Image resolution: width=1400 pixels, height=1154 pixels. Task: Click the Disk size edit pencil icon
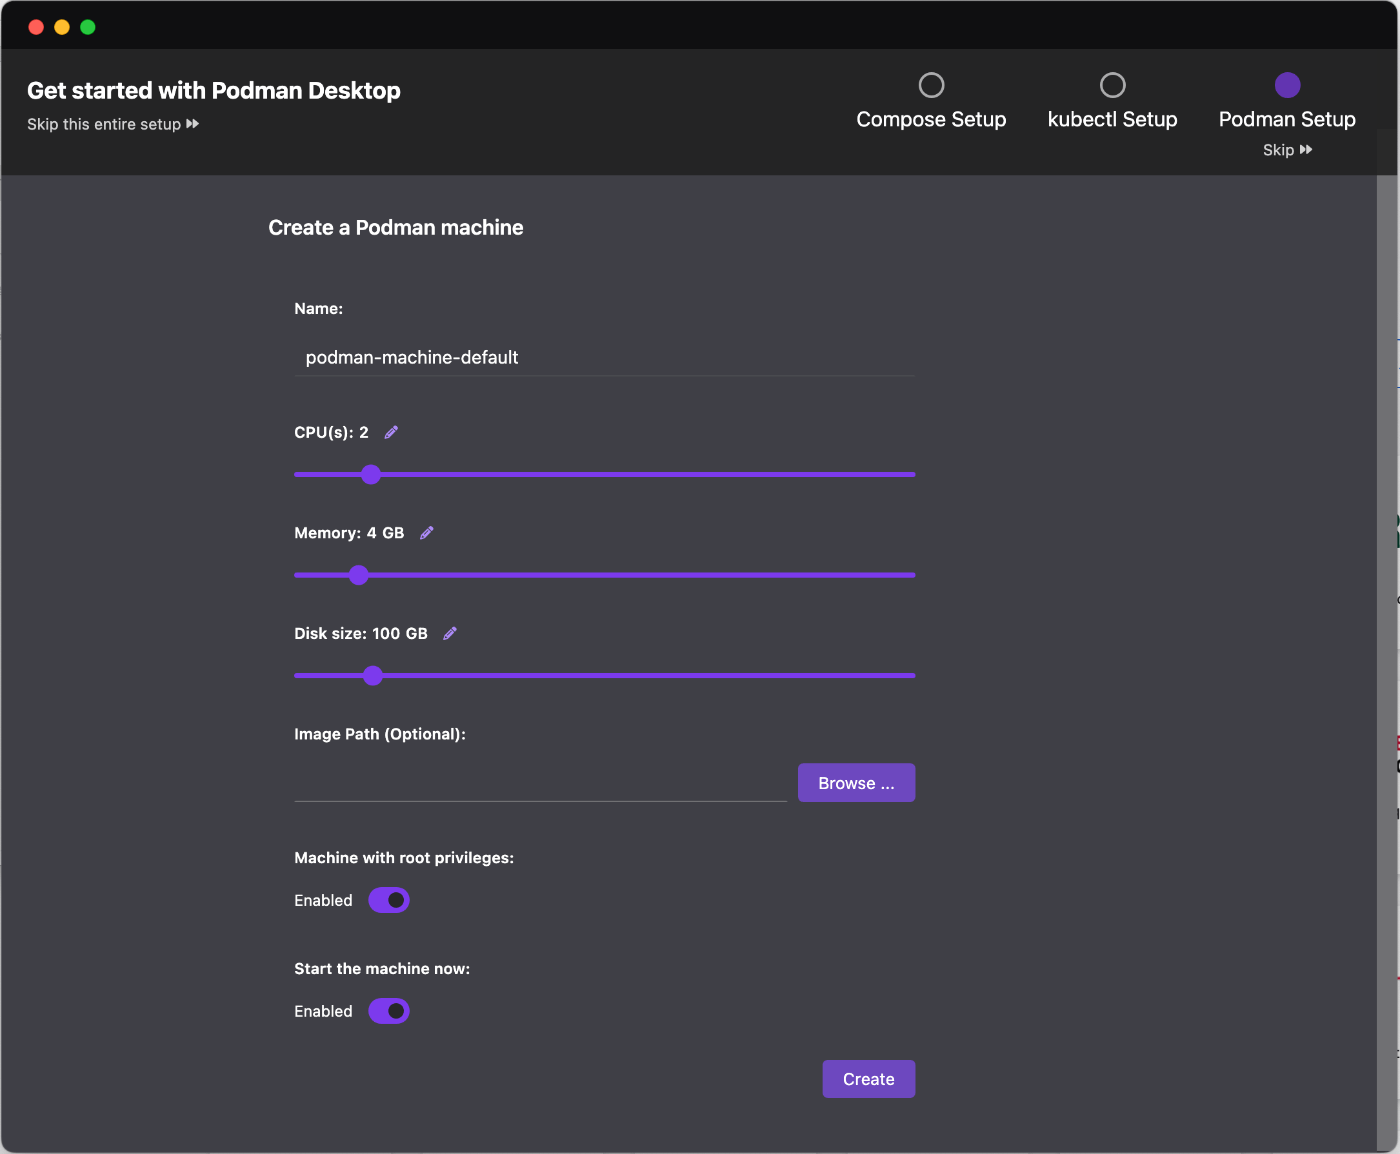pos(450,633)
